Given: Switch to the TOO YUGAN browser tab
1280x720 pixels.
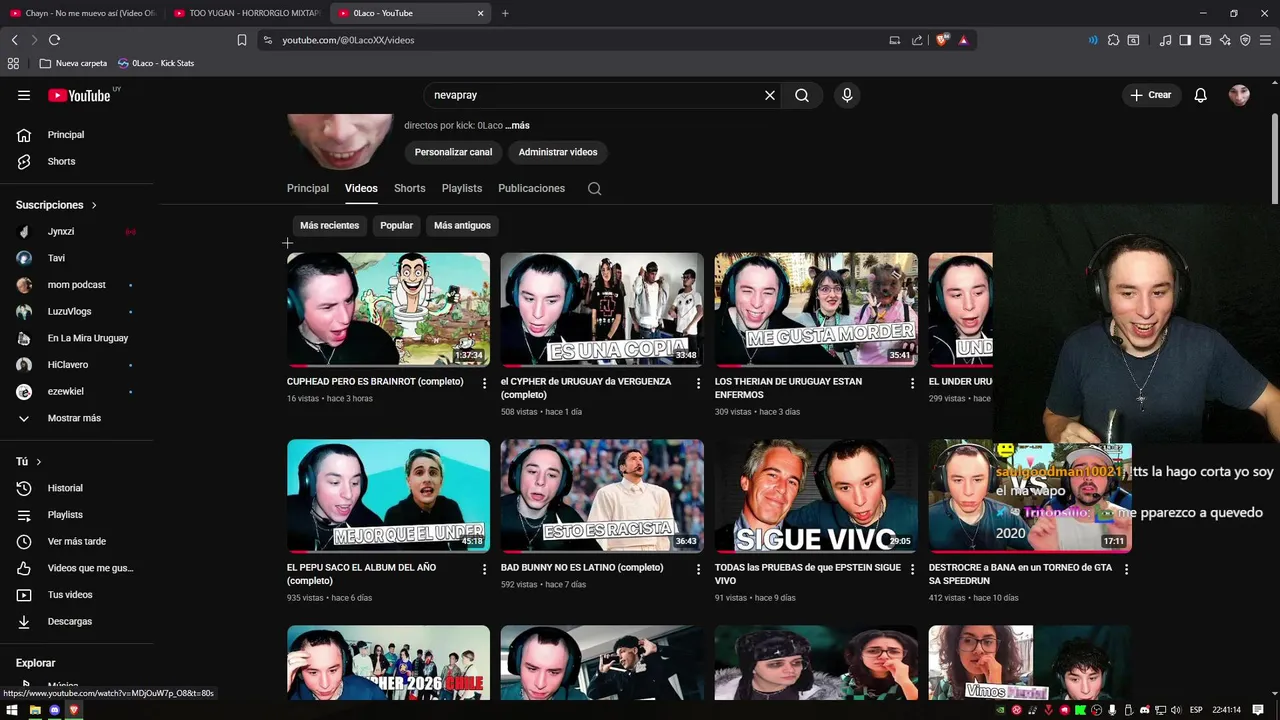Looking at the screenshot, I should click(247, 13).
